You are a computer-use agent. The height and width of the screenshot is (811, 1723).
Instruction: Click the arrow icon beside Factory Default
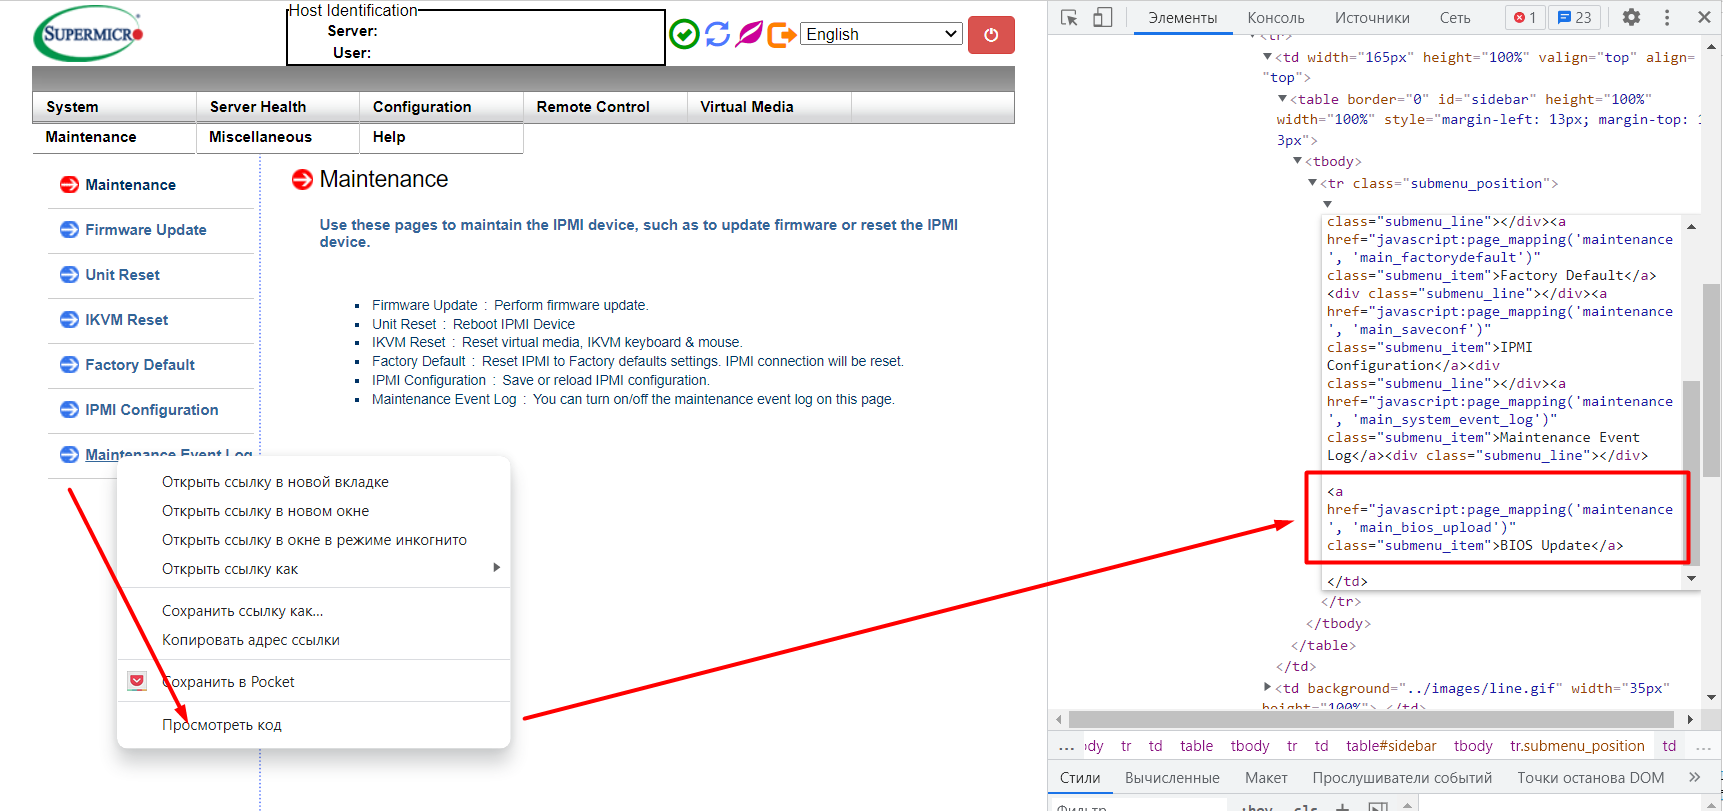(69, 364)
